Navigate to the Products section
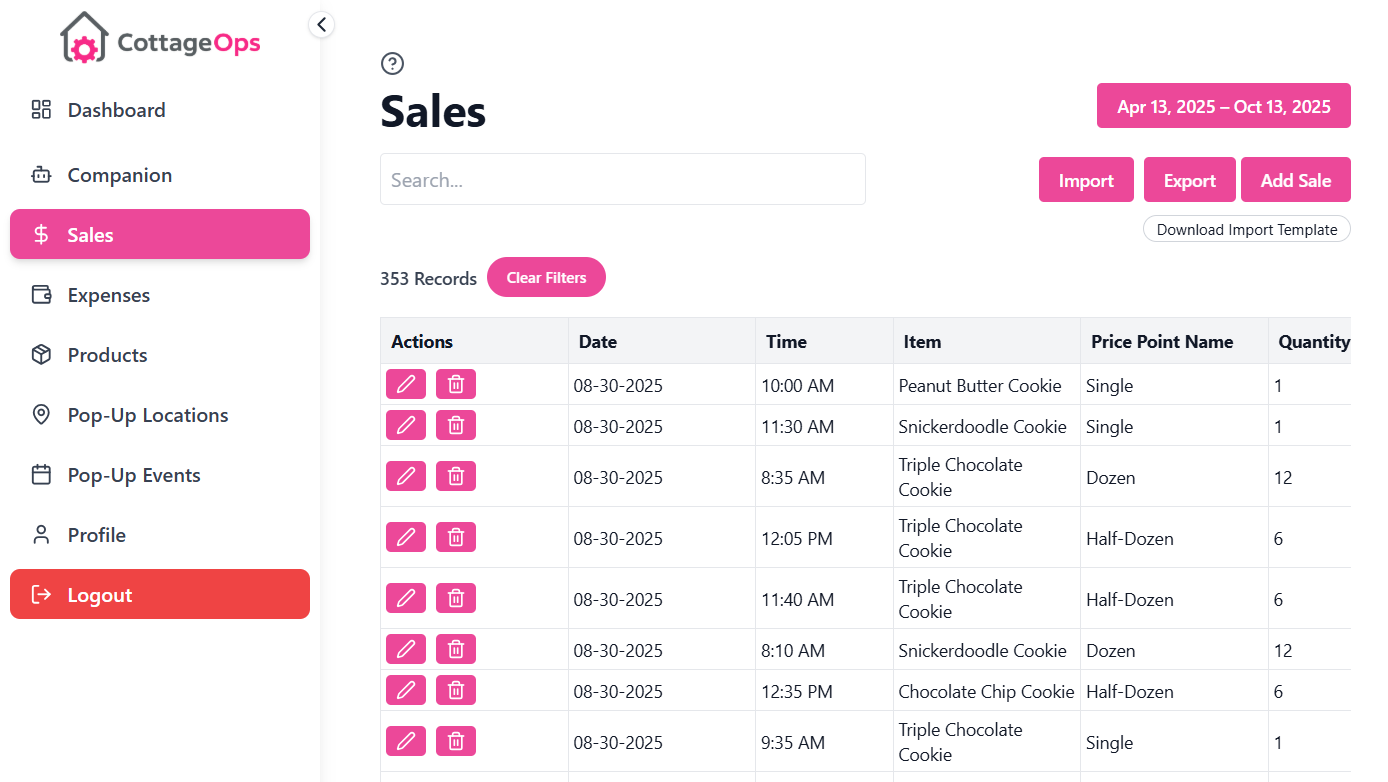The width and height of the screenshot is (1388, 782). [x=107, y=355]
